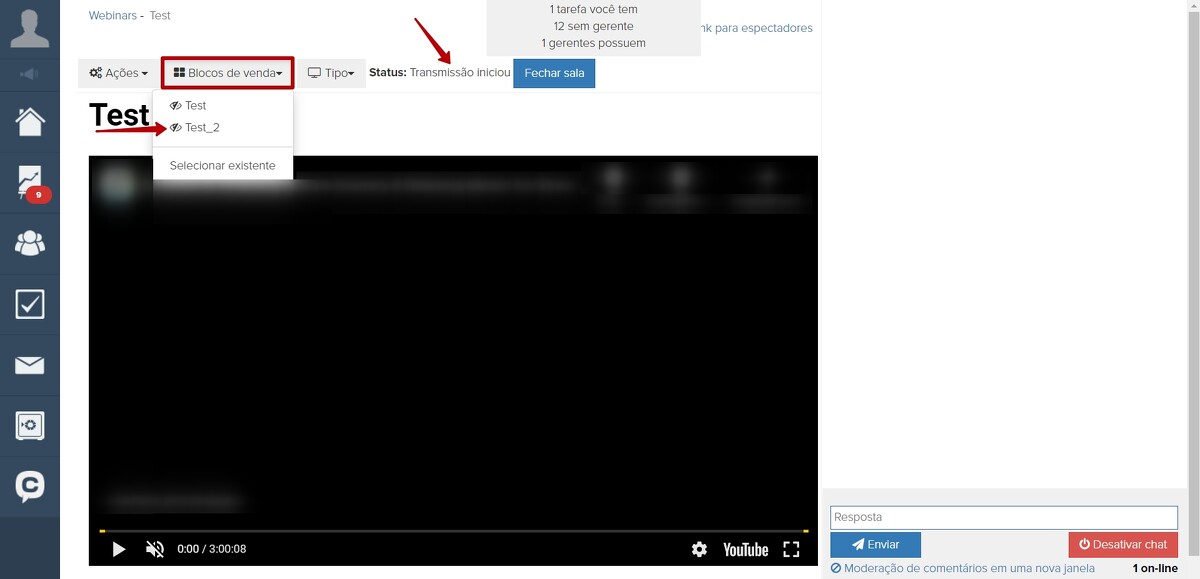Expand the Ações dropdown
Image resolution: width=1200 pixels, height=579 pixels.
coord(118,73)
